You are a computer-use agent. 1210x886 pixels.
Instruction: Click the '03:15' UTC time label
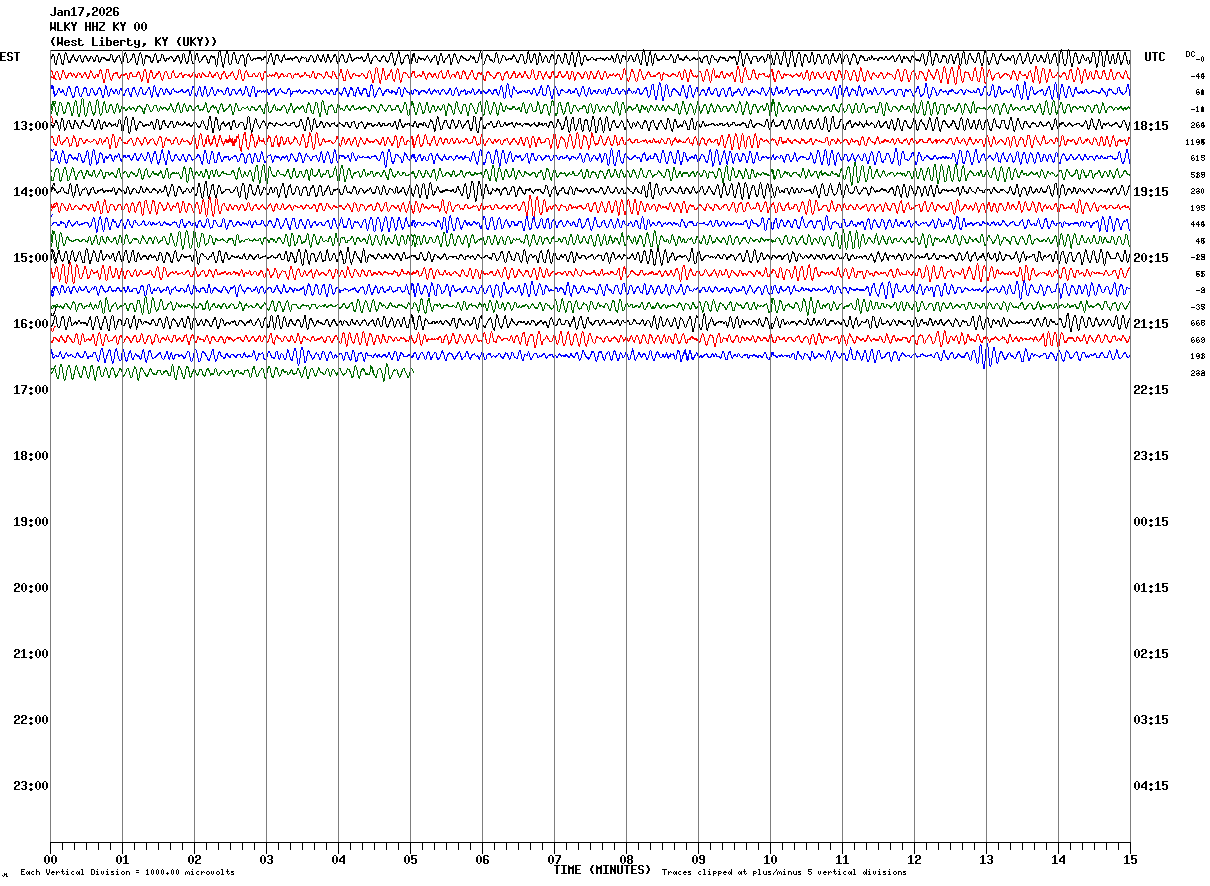click(x=1151, y=720)
